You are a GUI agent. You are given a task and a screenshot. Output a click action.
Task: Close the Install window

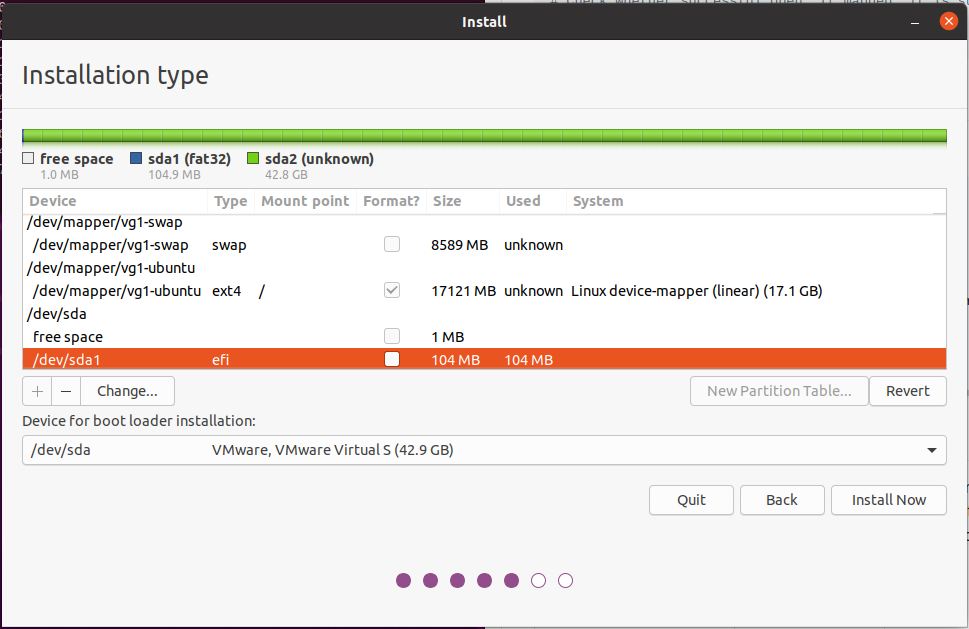pos(947,21)
